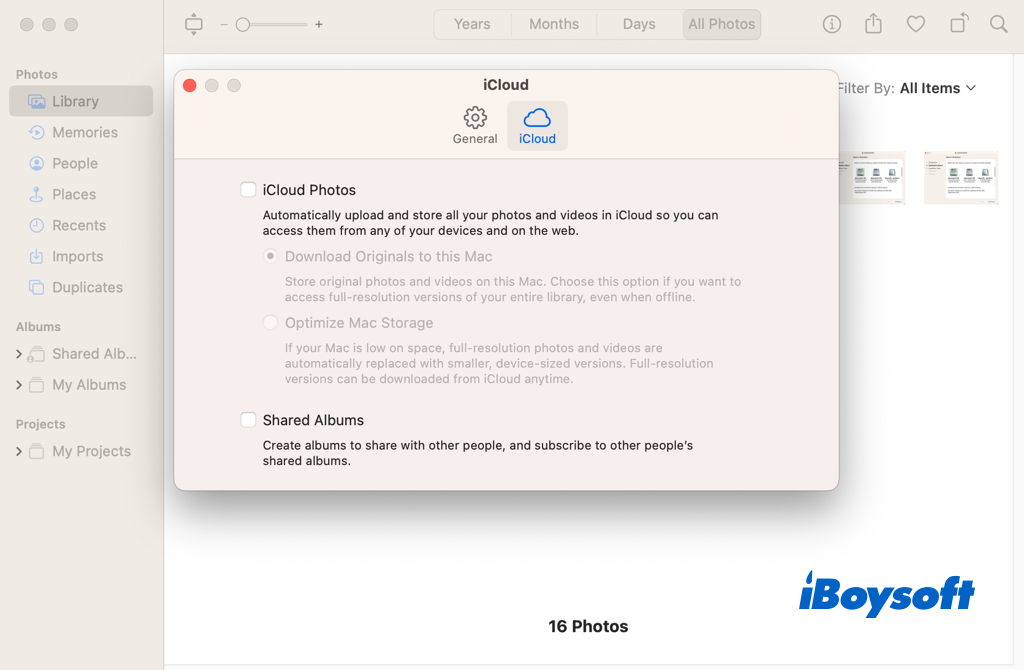Click the thumbnail zoom slider knob
The image size is (1024, 670).
(242, 24)
